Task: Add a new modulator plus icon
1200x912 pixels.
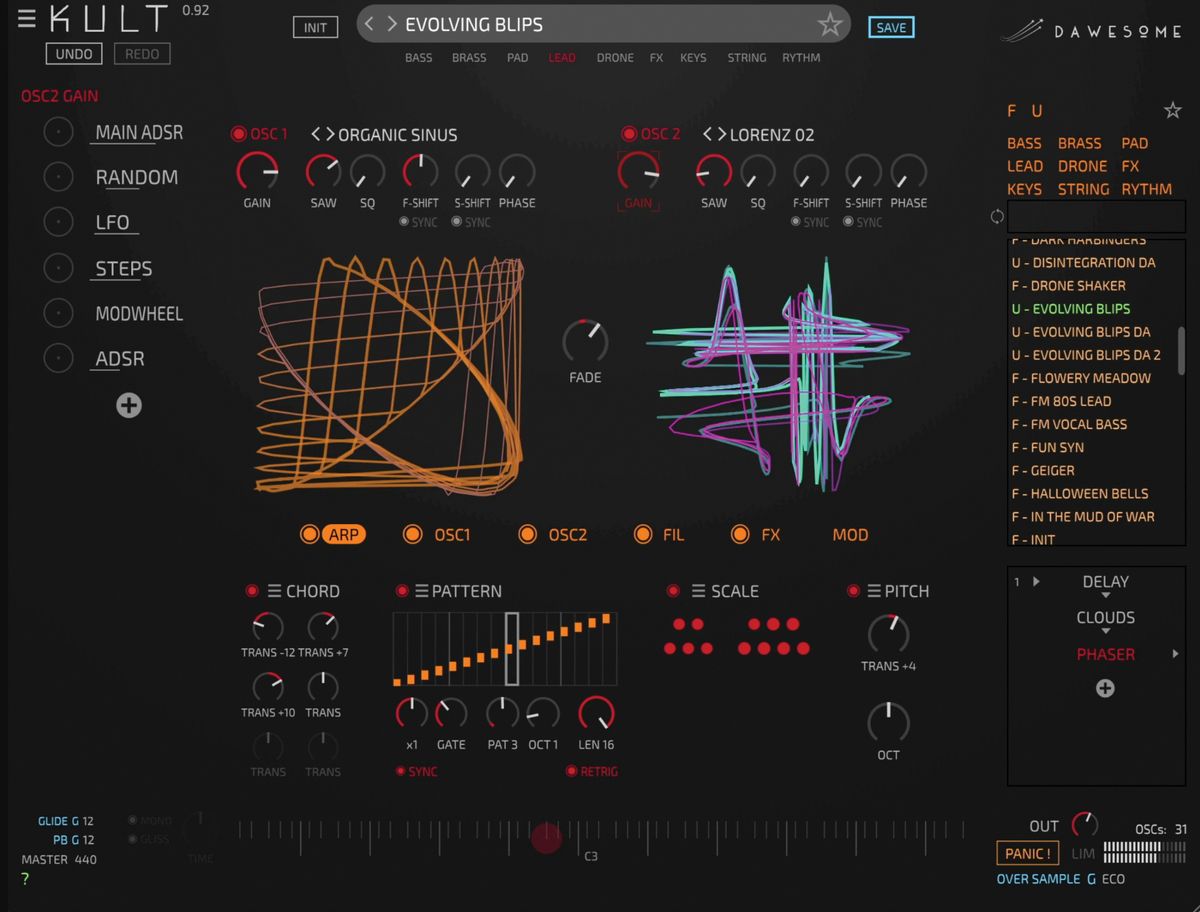Action: coord(129,405)
